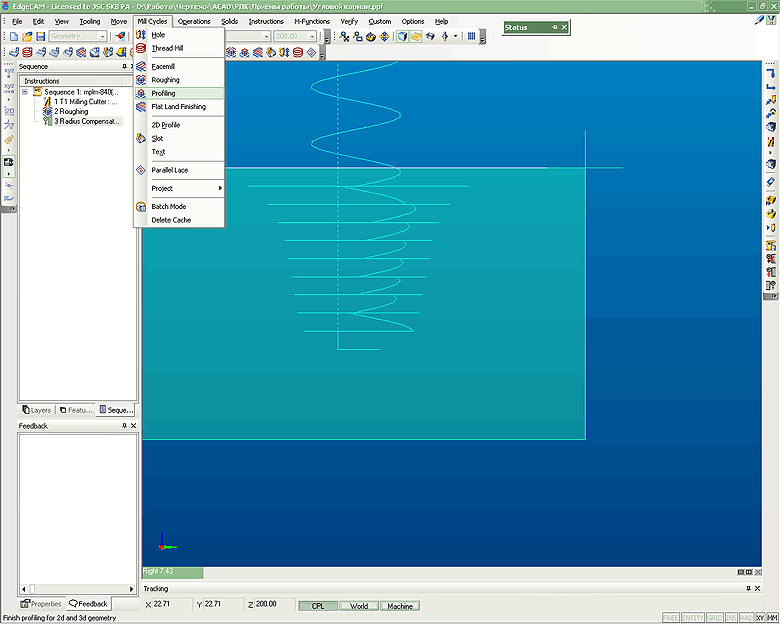This screenshot has height=624, width=780.
Task: Open the M-Functions menu
Action: tap(312, 21)
